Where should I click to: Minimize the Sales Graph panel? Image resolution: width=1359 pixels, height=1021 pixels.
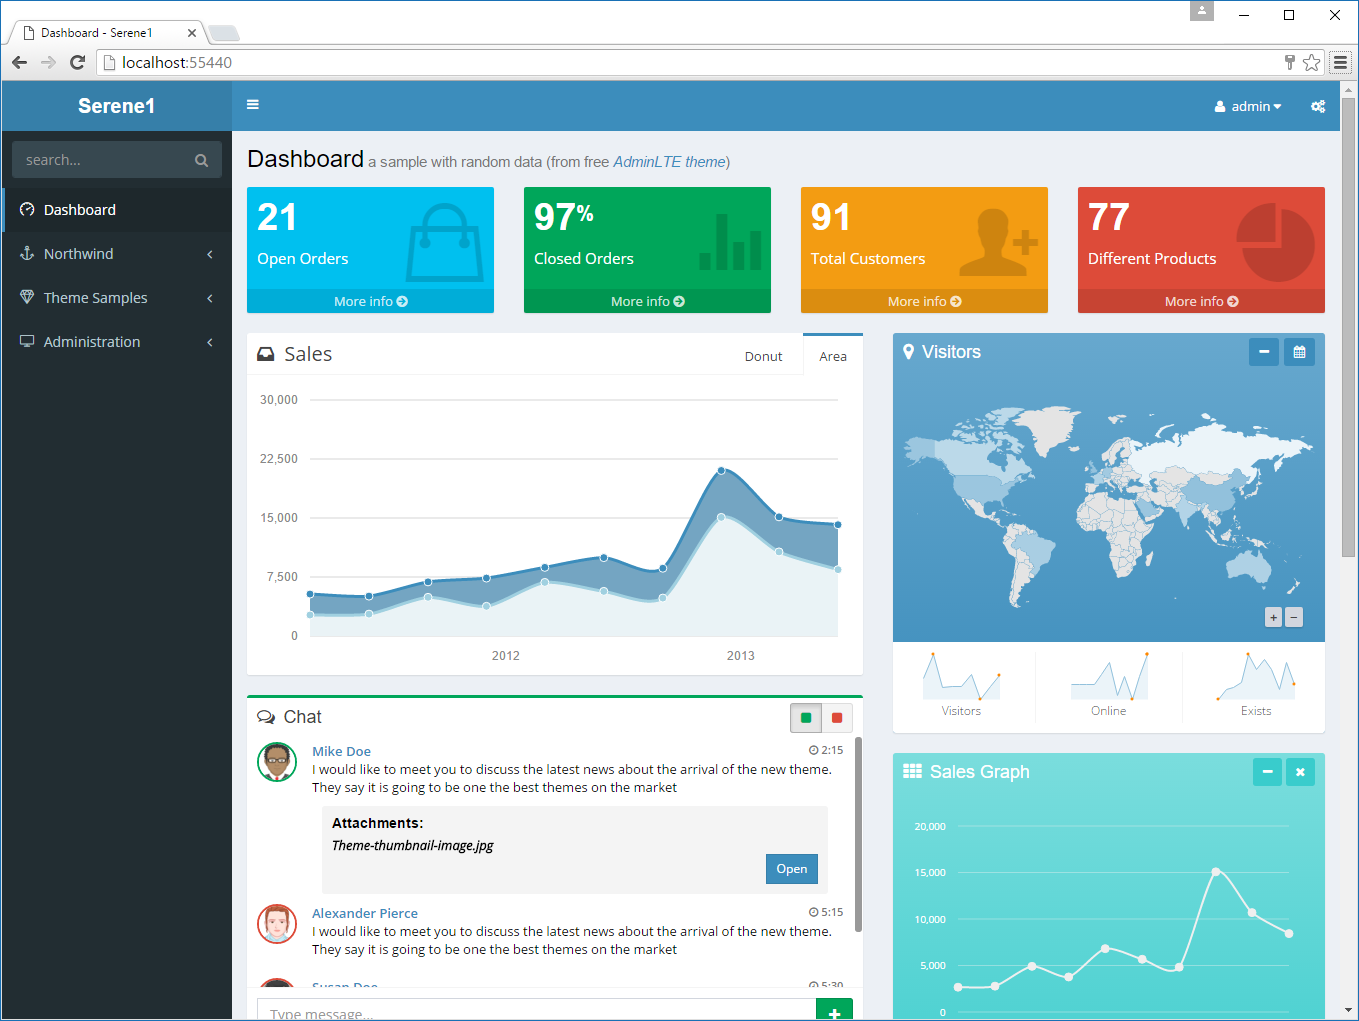(1267, 772)
